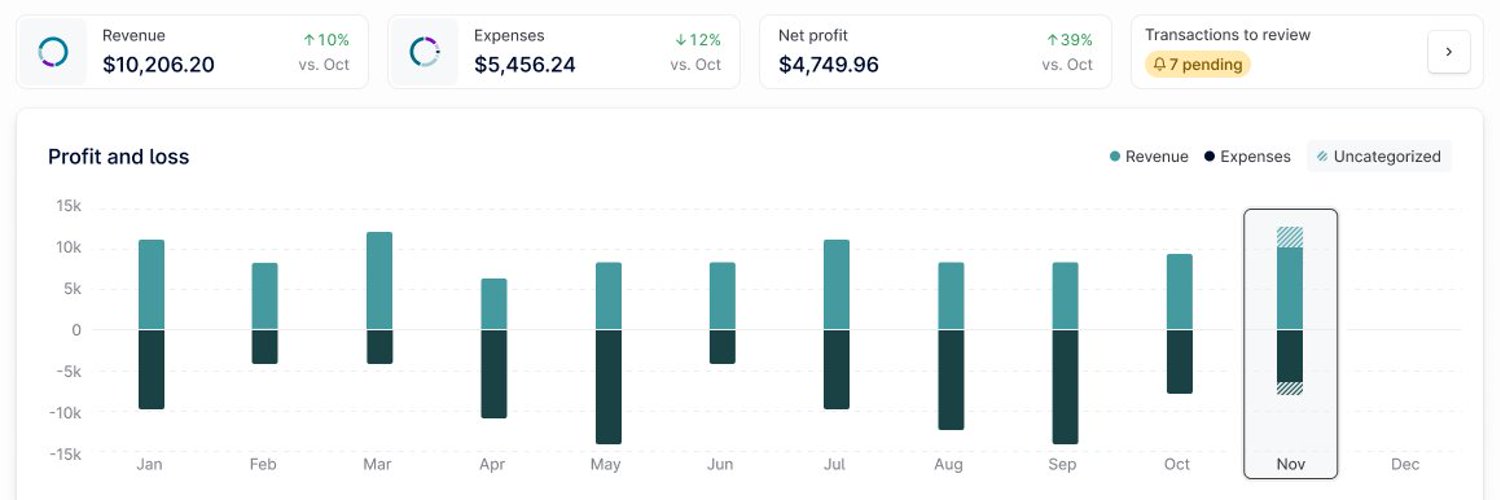Toggle the Expenses legend series
Image resolution: width=1500 pixels, height=500 pixels.
pos(1247,156)
